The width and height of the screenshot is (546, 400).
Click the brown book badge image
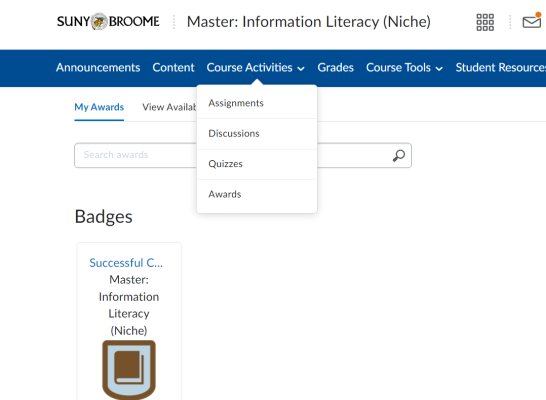point(129,370)
